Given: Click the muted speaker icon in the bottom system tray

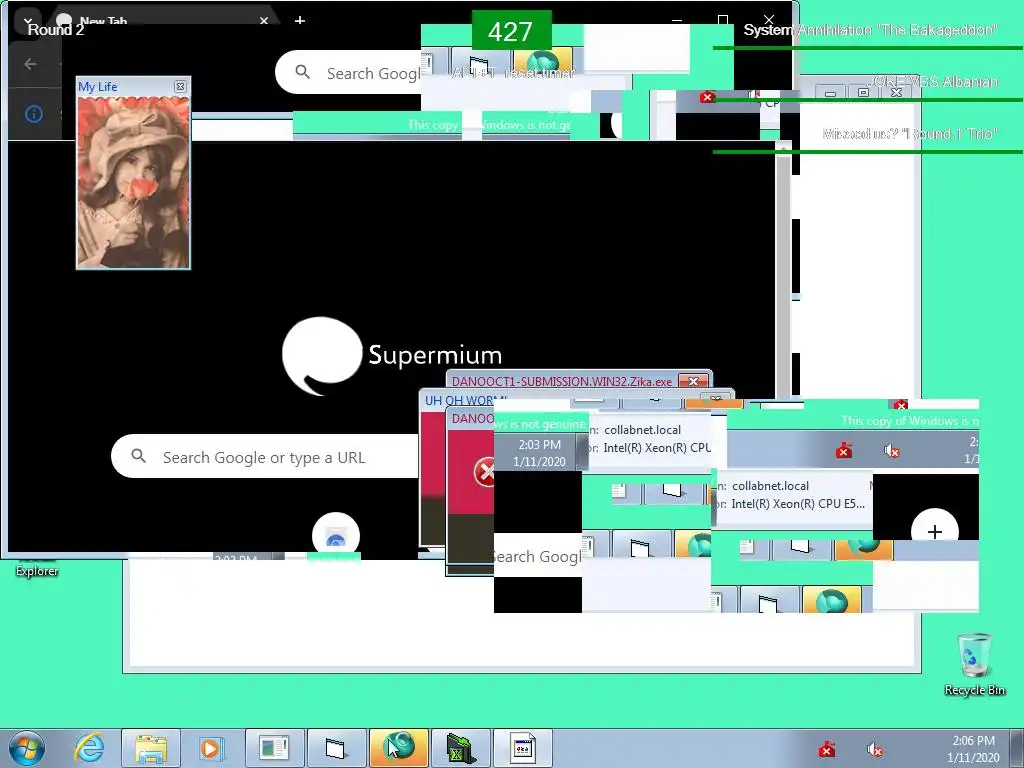Looking at the screenshot, I should [x=874, y=749].
